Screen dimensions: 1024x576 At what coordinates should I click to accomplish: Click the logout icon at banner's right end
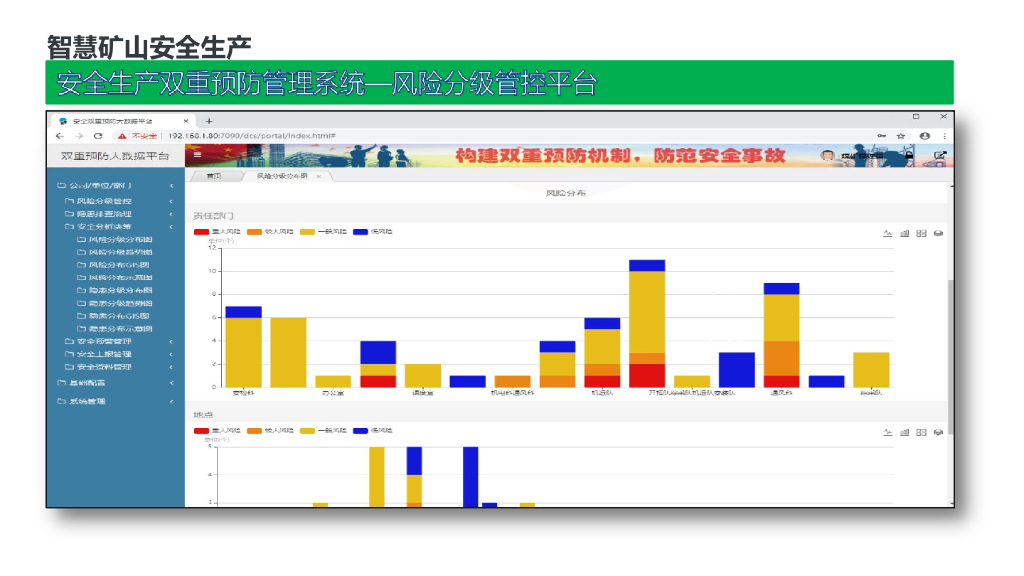940,155
